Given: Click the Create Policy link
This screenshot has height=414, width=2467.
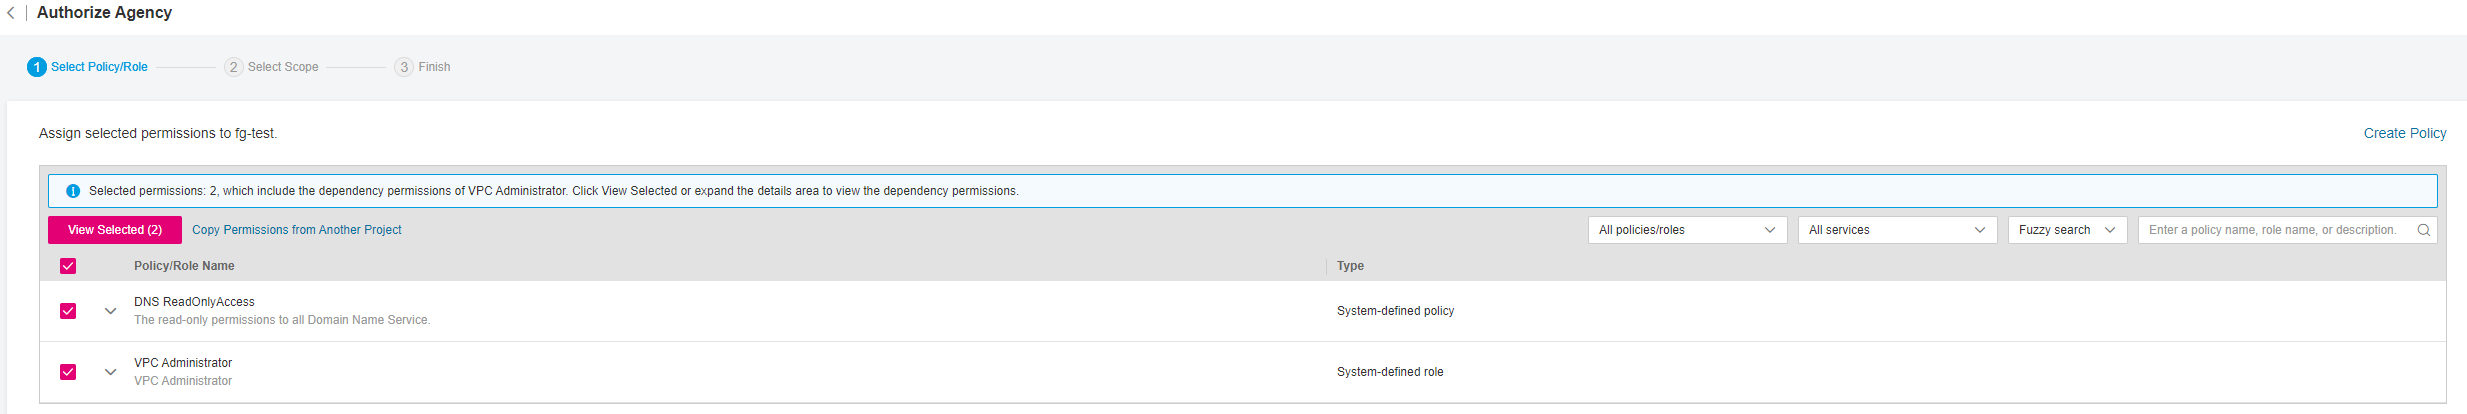Looking at the screenshot, I should pyautogui.click(x=2405, y=133).
